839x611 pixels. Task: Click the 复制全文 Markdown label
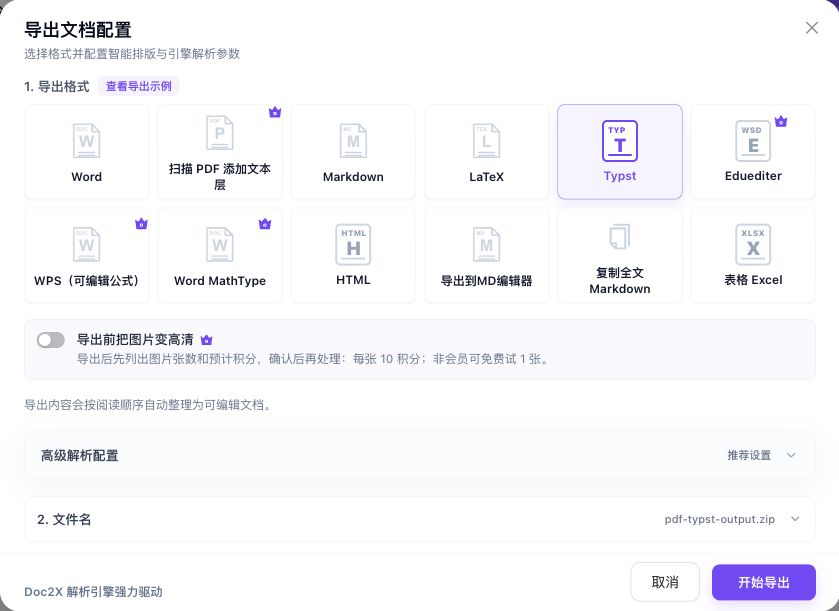point(620,280)
